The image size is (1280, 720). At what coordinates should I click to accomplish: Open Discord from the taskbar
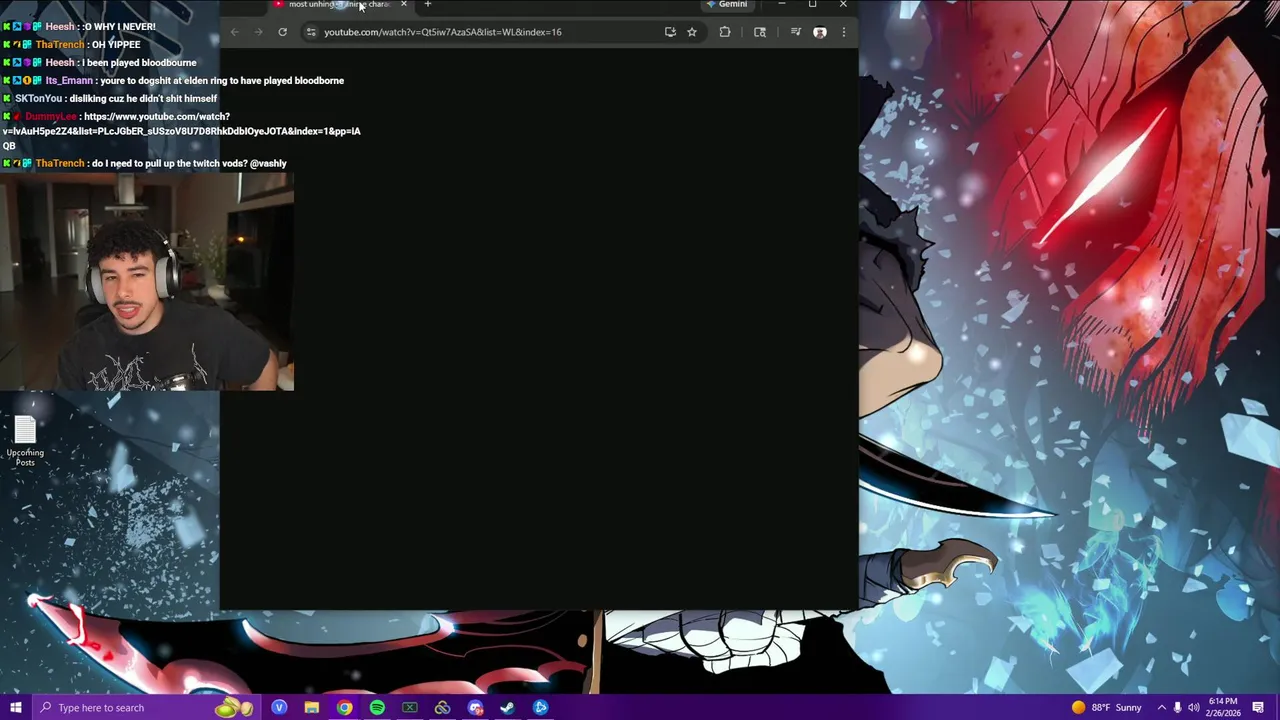tap(475, 708)
